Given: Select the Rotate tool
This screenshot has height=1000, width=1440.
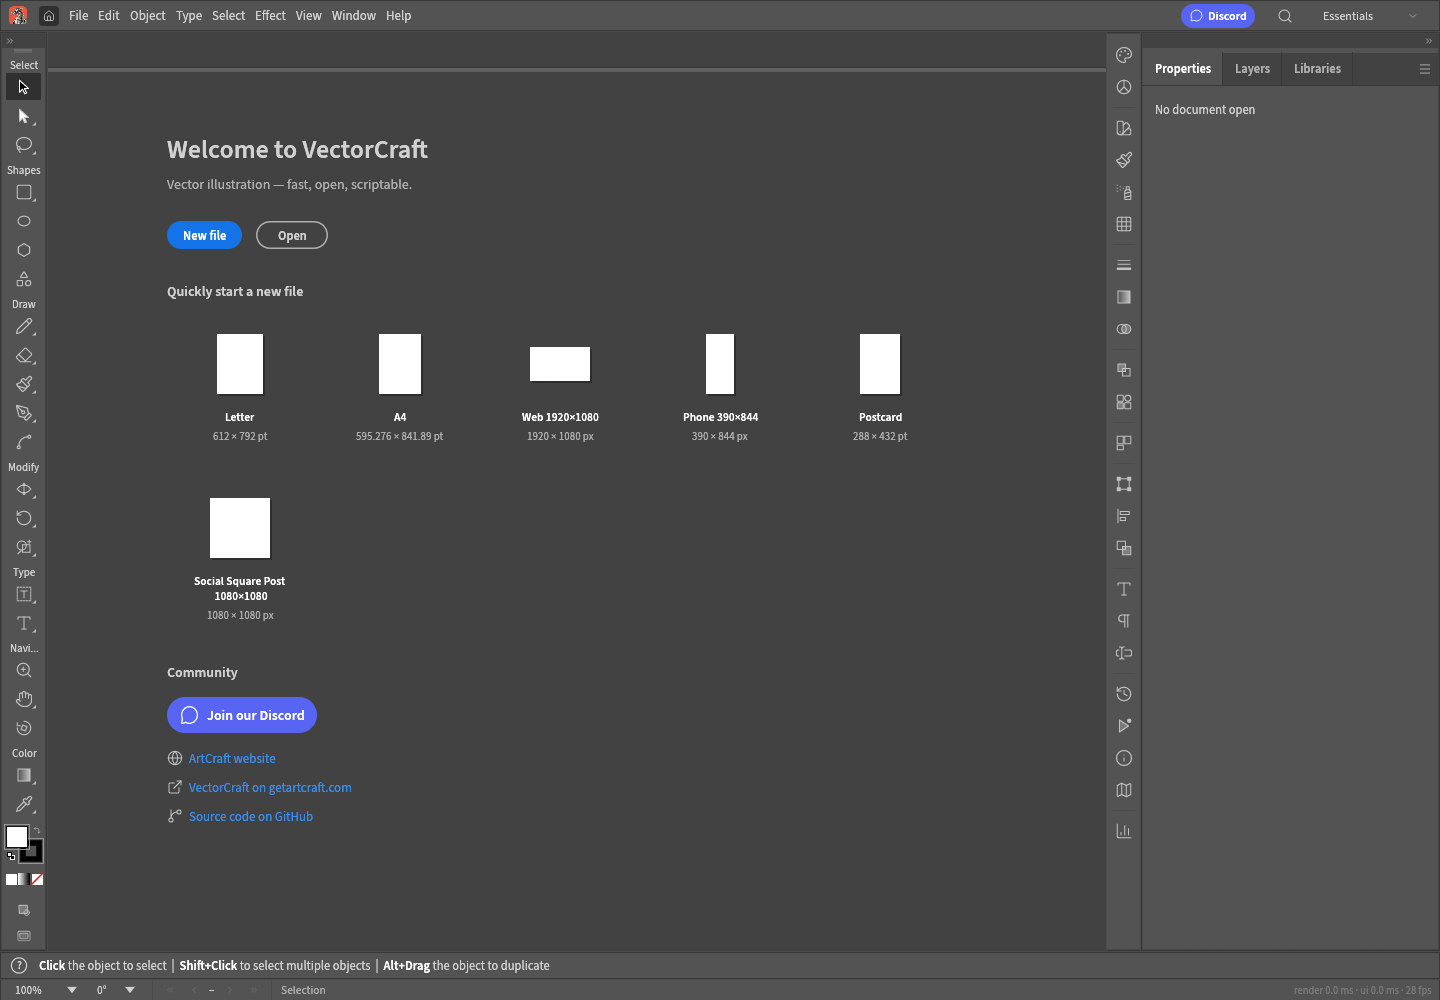Looking at the screenshot, I should pyautogui.click(x=24, y=518).
